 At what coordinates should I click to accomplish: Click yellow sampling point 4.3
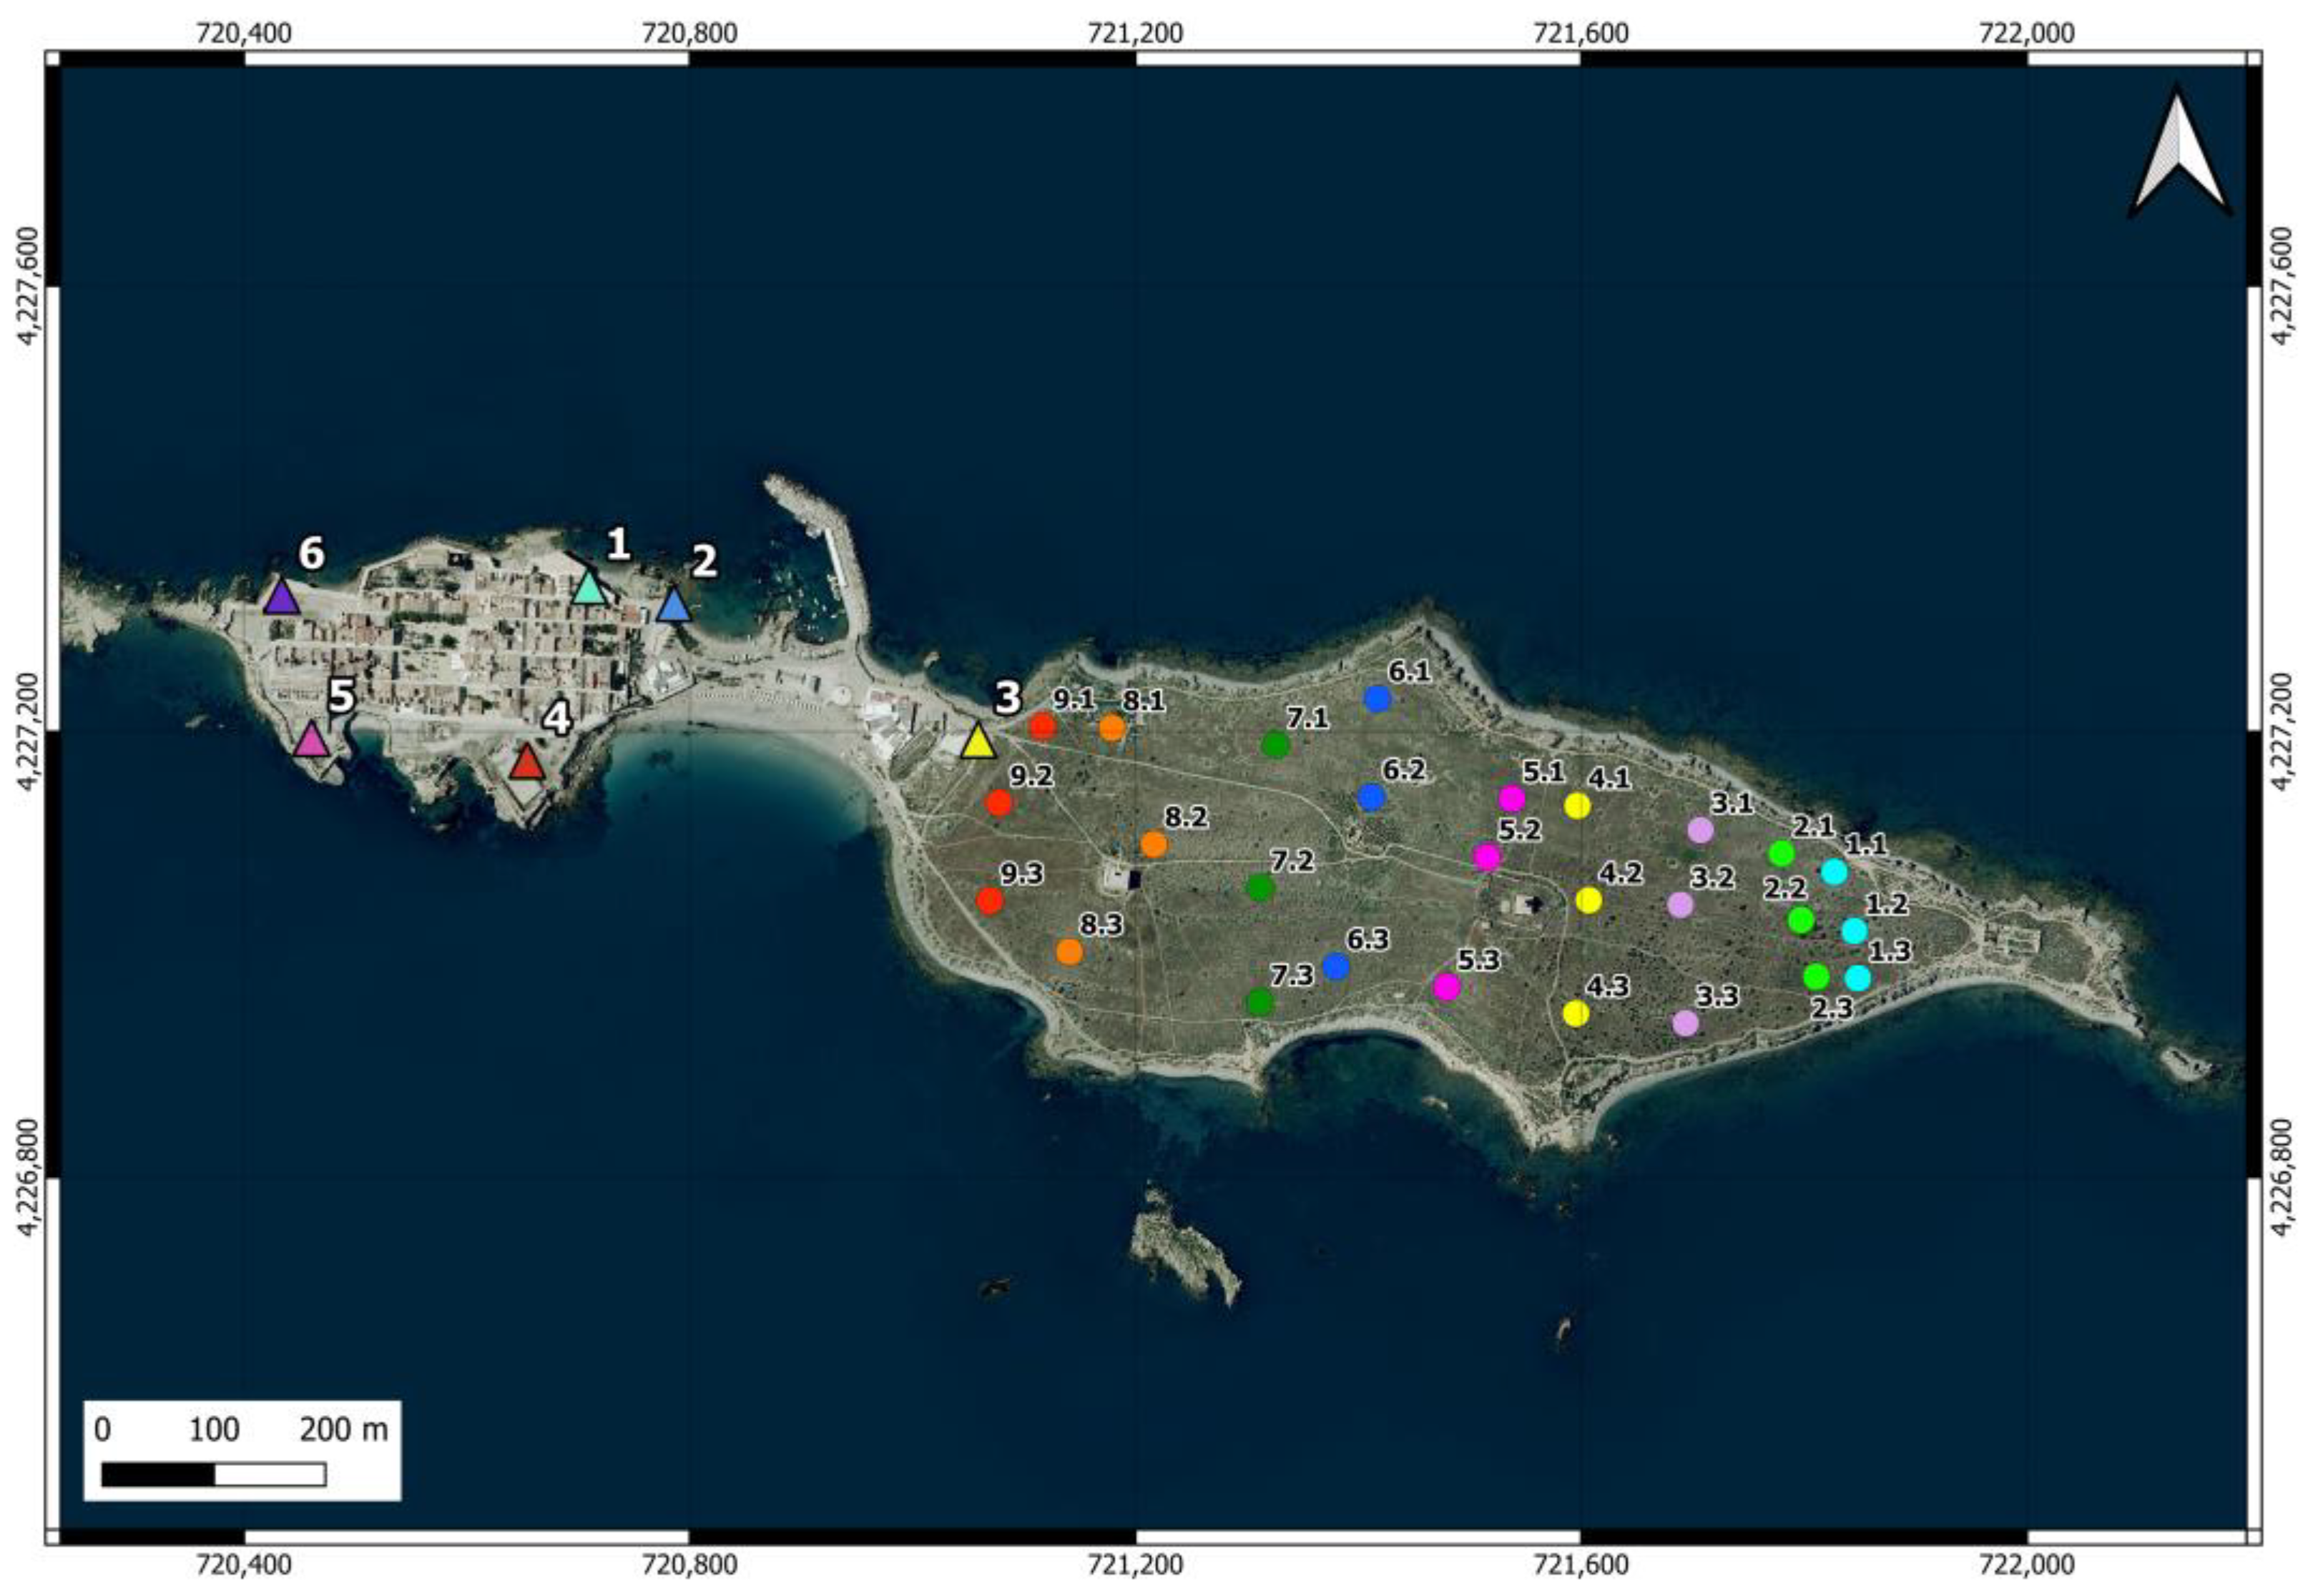[x=1576, y=1013]
